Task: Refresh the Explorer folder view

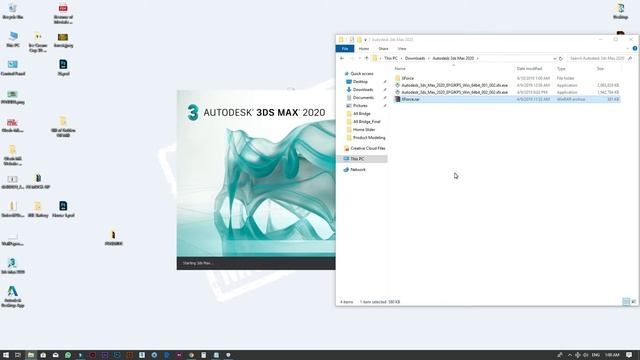Action: point(560,58)
